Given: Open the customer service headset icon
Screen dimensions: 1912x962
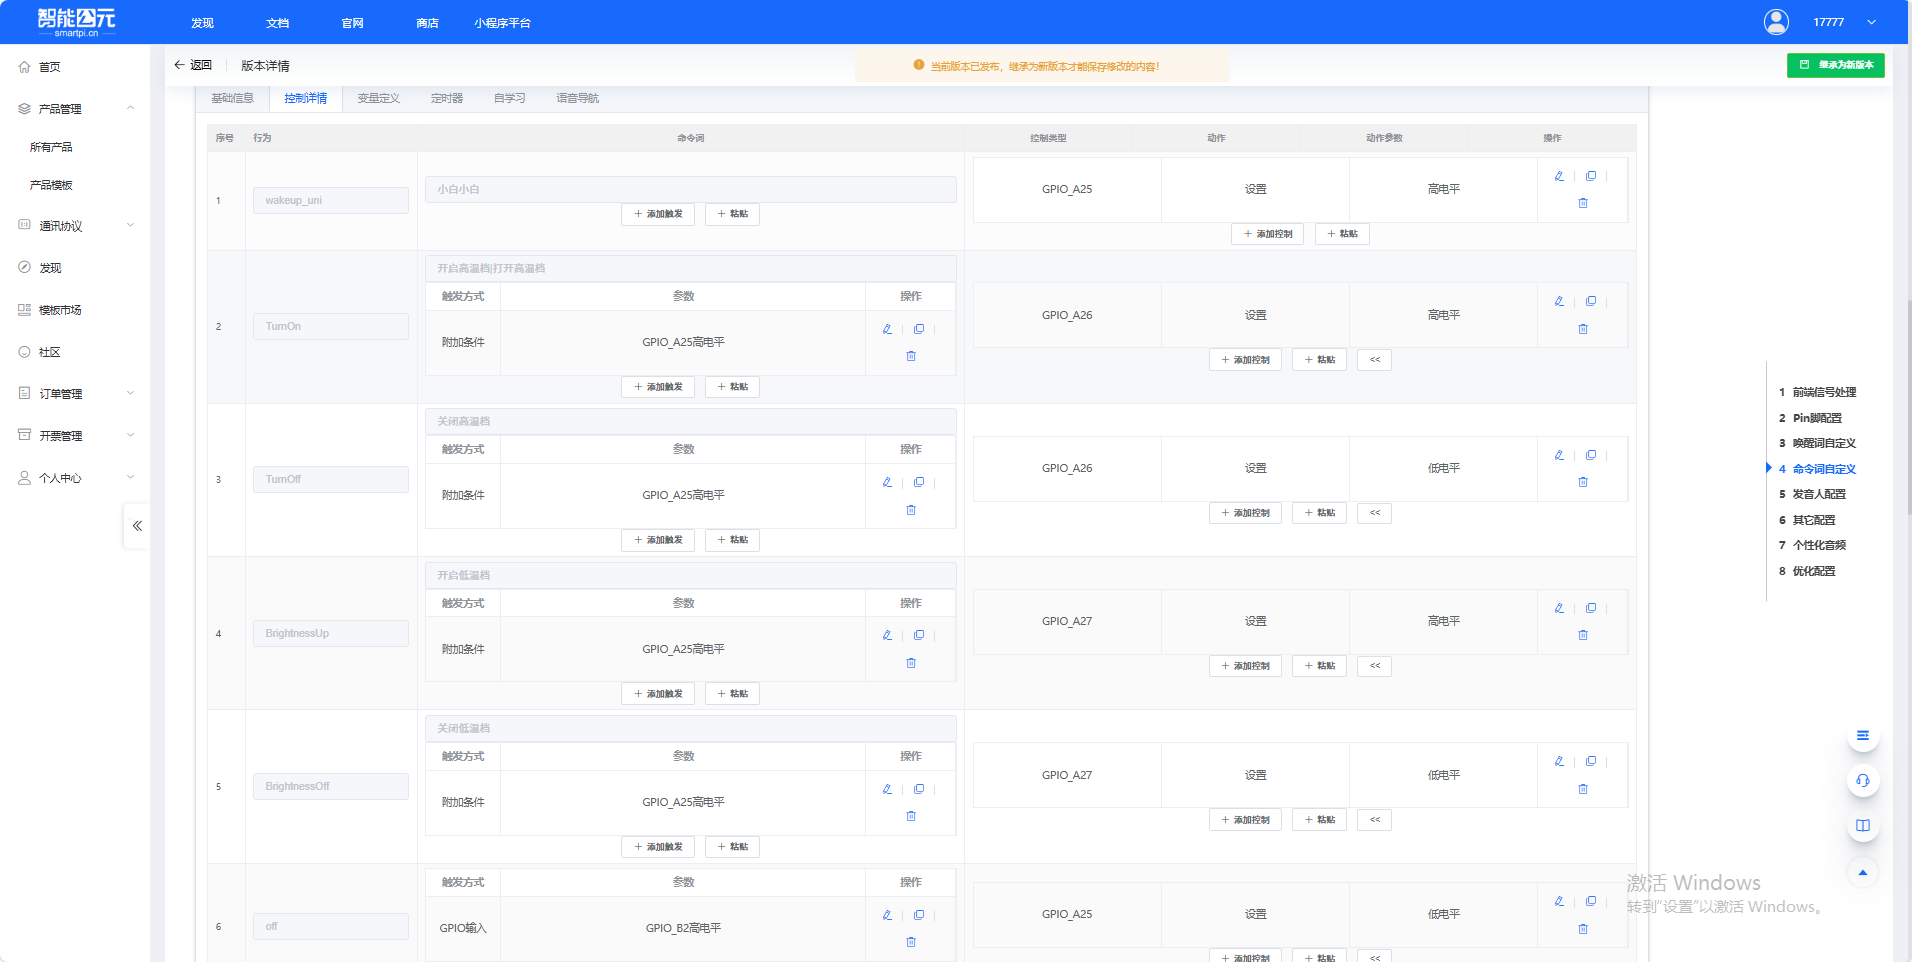Looking at the screenshot, I should click(1862, 781).
